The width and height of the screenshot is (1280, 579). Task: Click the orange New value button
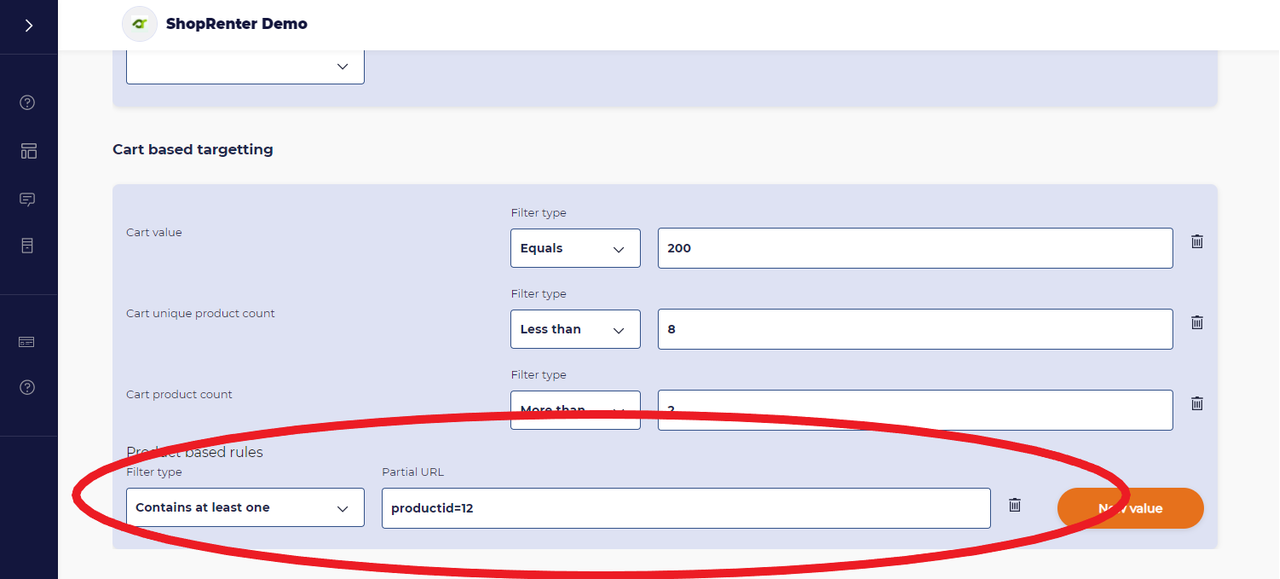click(x=1130, y=508)
